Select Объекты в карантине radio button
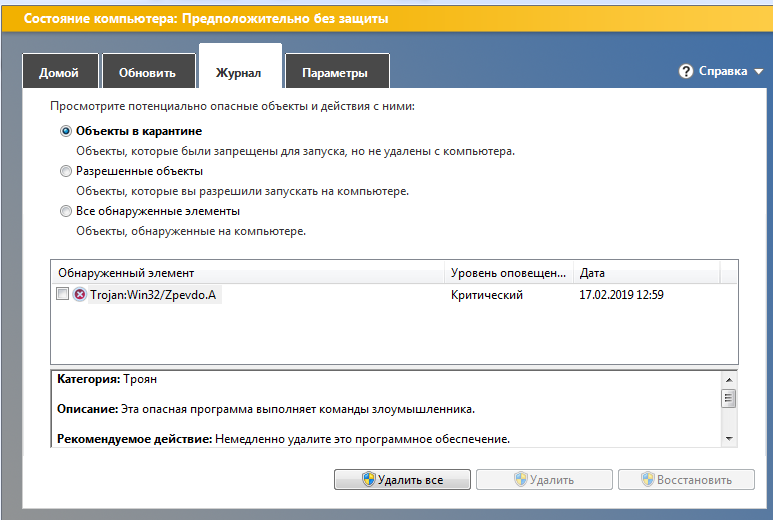The image size is (773, 520). coord(66,131)
